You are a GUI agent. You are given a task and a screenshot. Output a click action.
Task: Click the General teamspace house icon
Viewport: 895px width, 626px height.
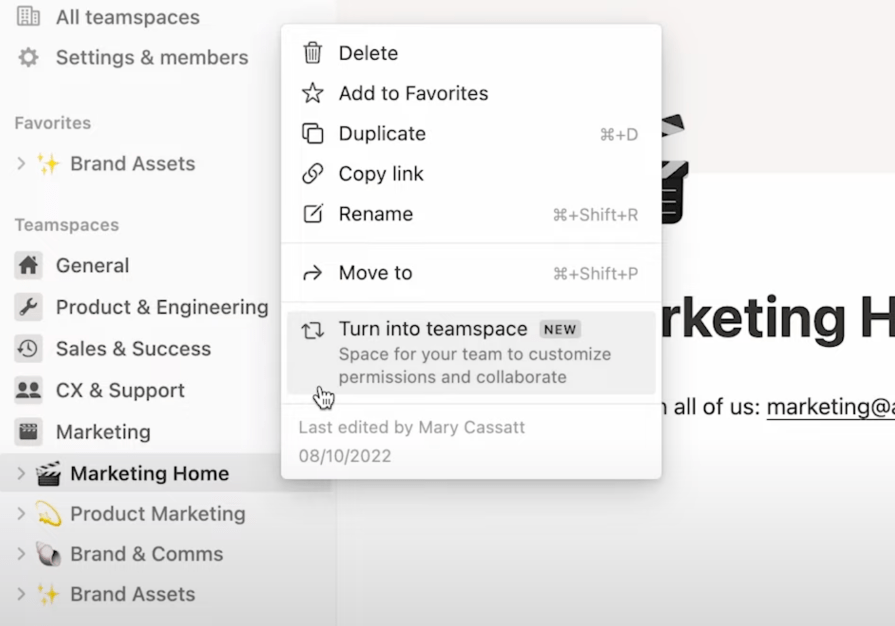coord(29,265)
